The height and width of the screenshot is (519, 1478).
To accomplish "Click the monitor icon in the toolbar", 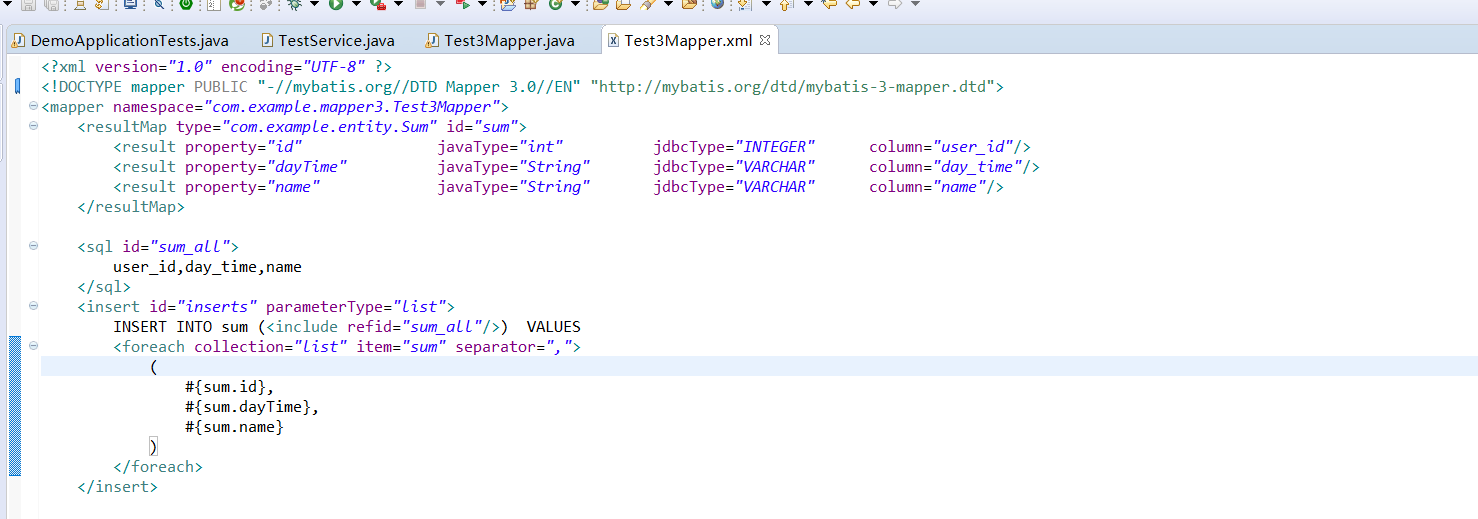I will [130, 4].
